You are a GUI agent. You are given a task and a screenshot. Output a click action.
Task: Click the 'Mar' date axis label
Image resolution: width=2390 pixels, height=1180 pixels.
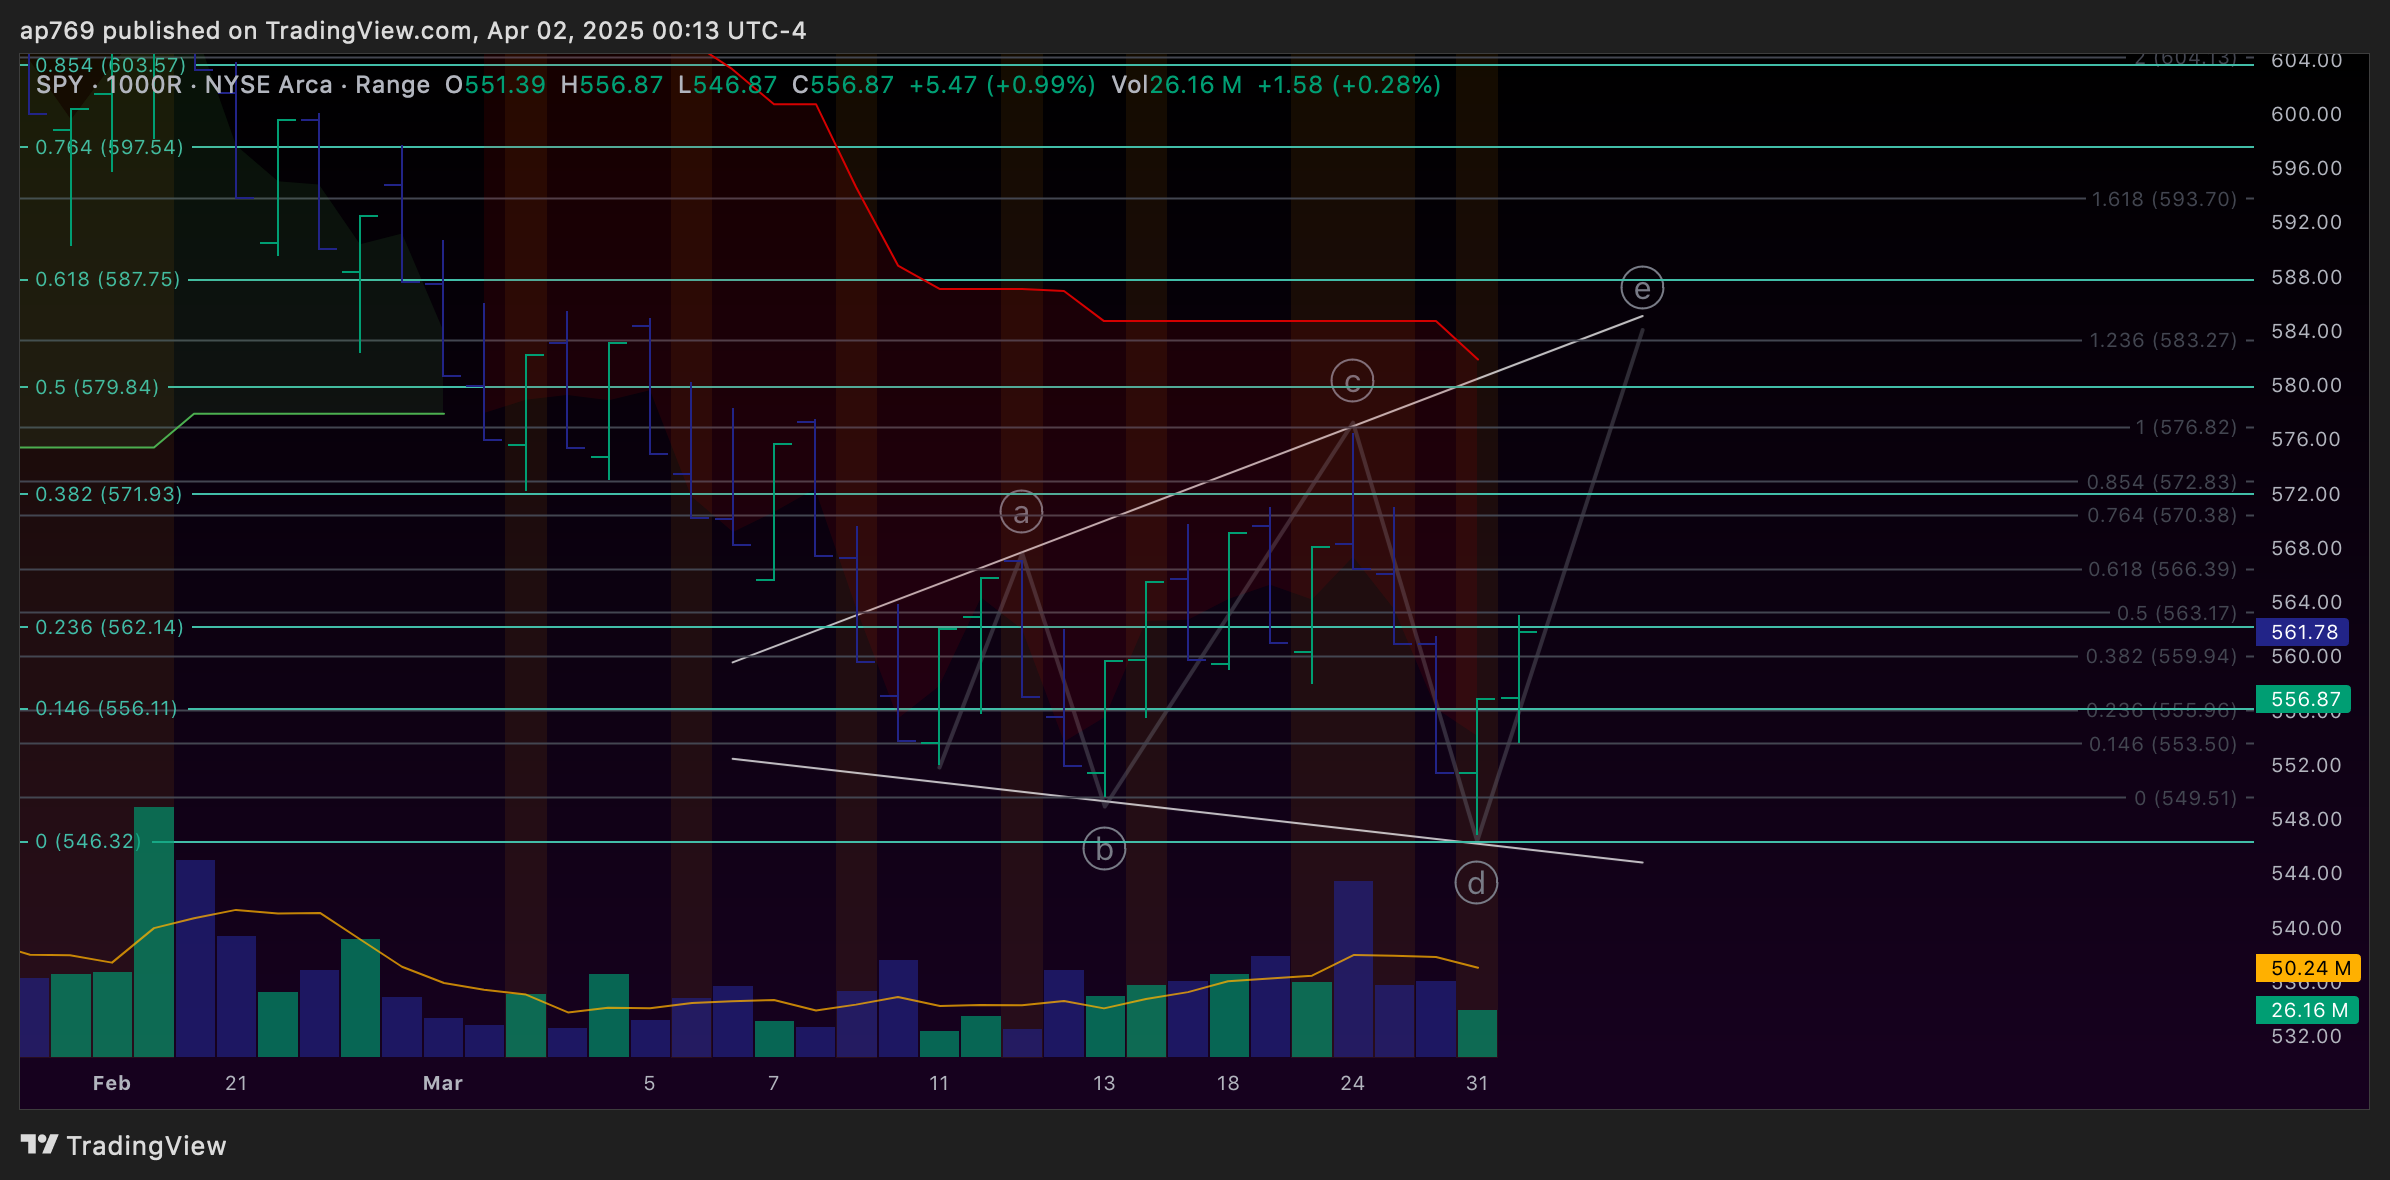(x=443, y=1083)
